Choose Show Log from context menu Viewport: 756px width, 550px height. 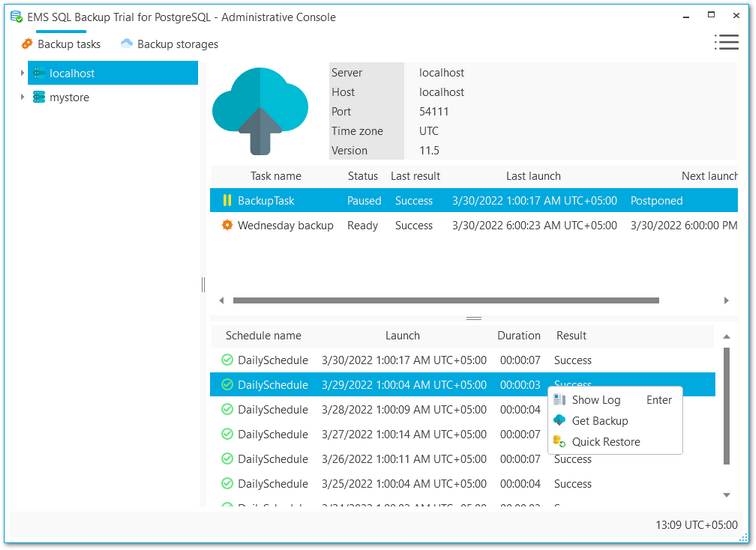615,400
